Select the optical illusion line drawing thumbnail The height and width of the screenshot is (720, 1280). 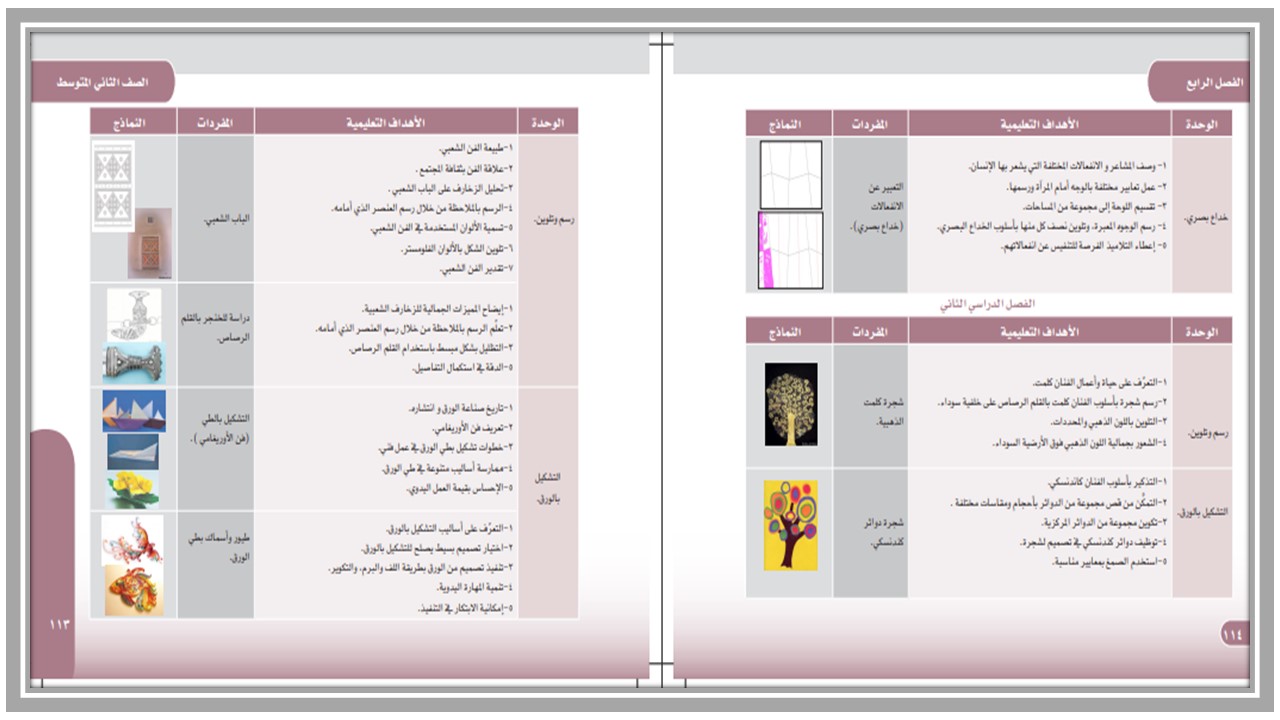coord(790,174)
